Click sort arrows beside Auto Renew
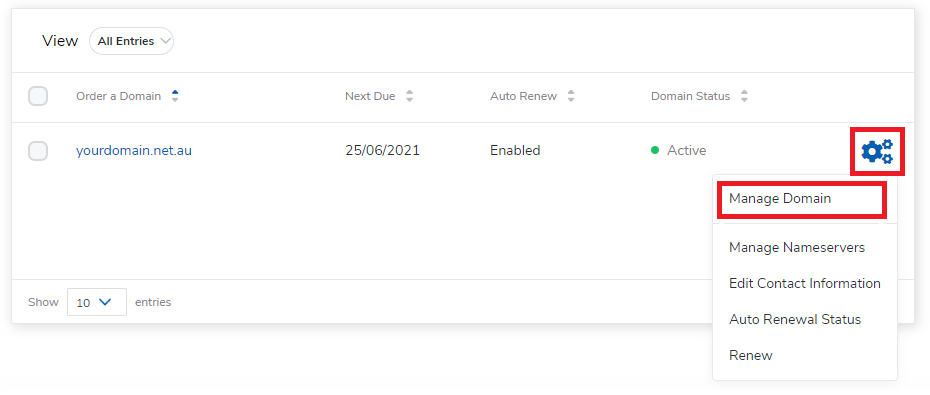930x395 pixels. (571, 96)
